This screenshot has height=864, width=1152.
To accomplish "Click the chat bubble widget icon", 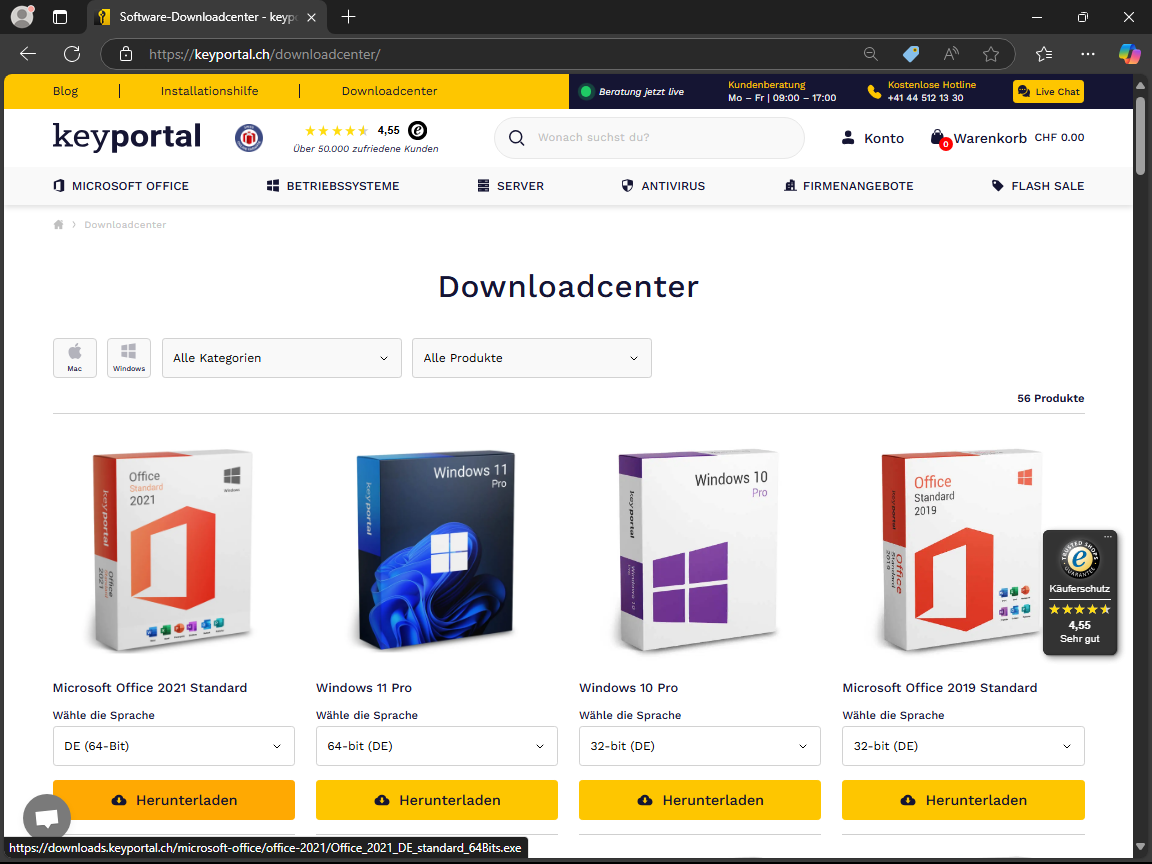I will tap(47, 818).
